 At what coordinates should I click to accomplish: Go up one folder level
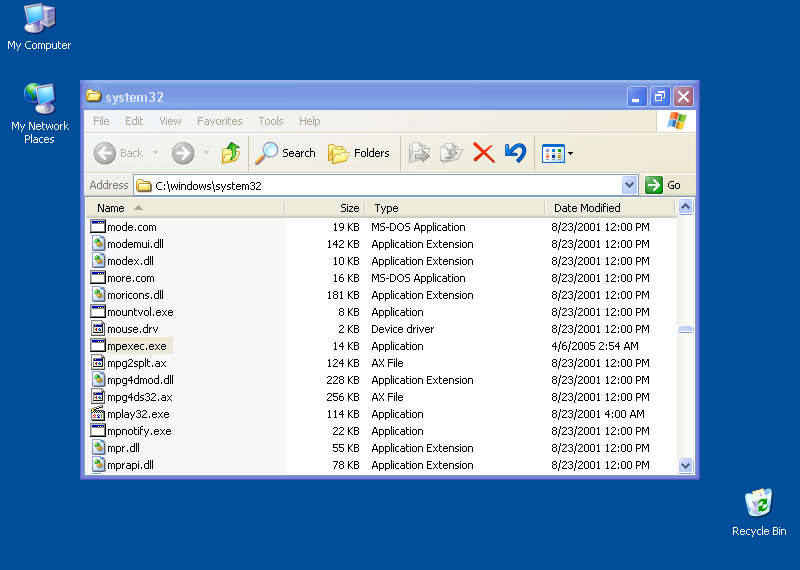(x=231, y=153)
